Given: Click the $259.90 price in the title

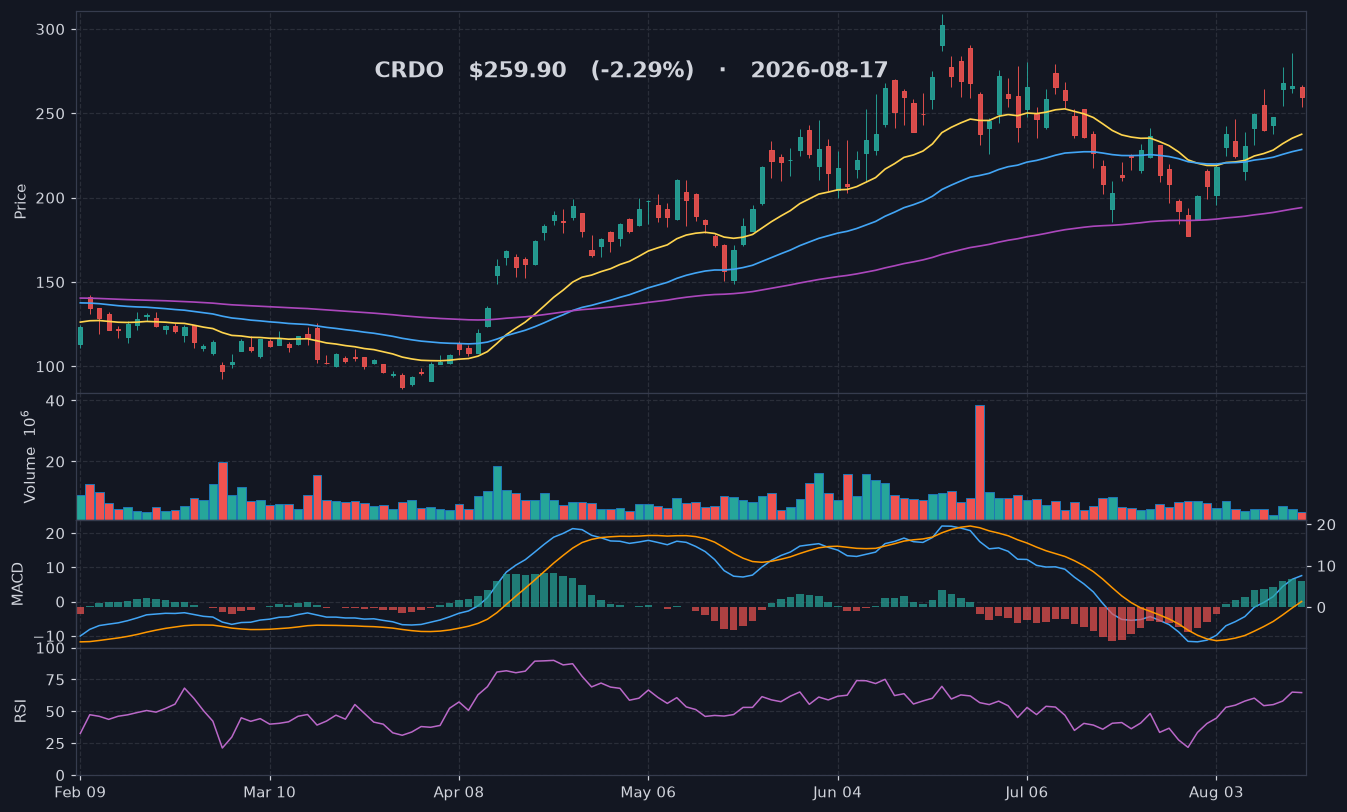Looking at the screenshot, I should pos(517,71).
